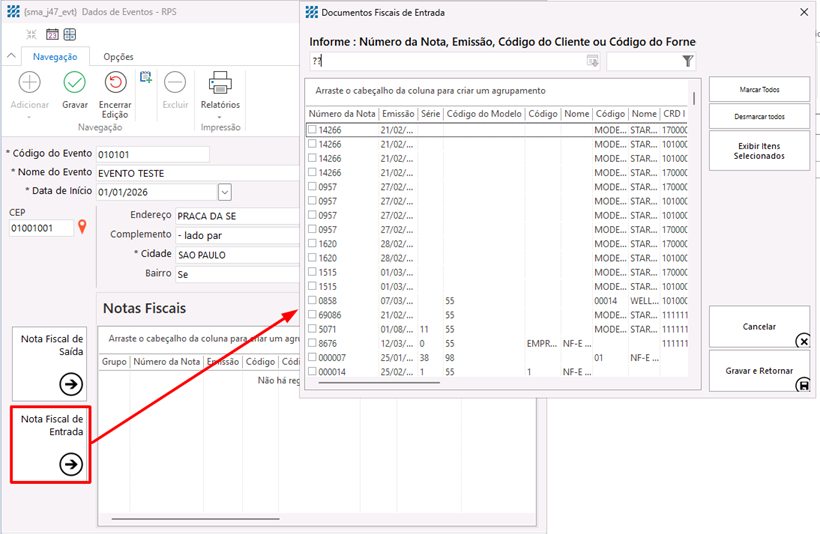This screenshot has height=534, width=820.
Task: Click the funnel filter icon
Action: click(x=687, y=62)
